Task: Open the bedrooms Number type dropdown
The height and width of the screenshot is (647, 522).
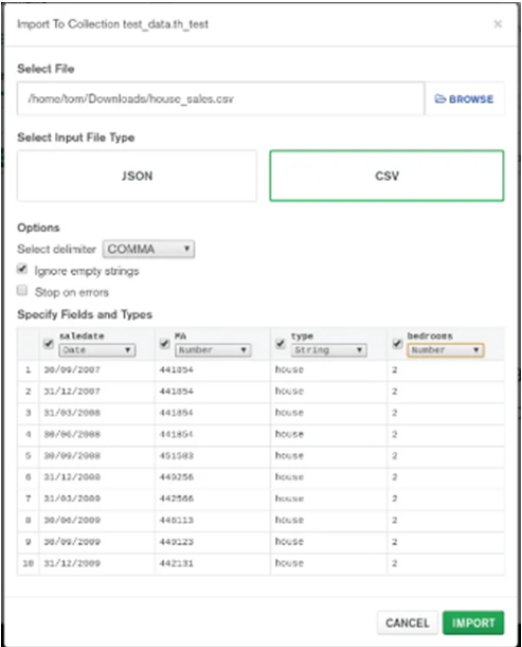Action: (445, 350)
